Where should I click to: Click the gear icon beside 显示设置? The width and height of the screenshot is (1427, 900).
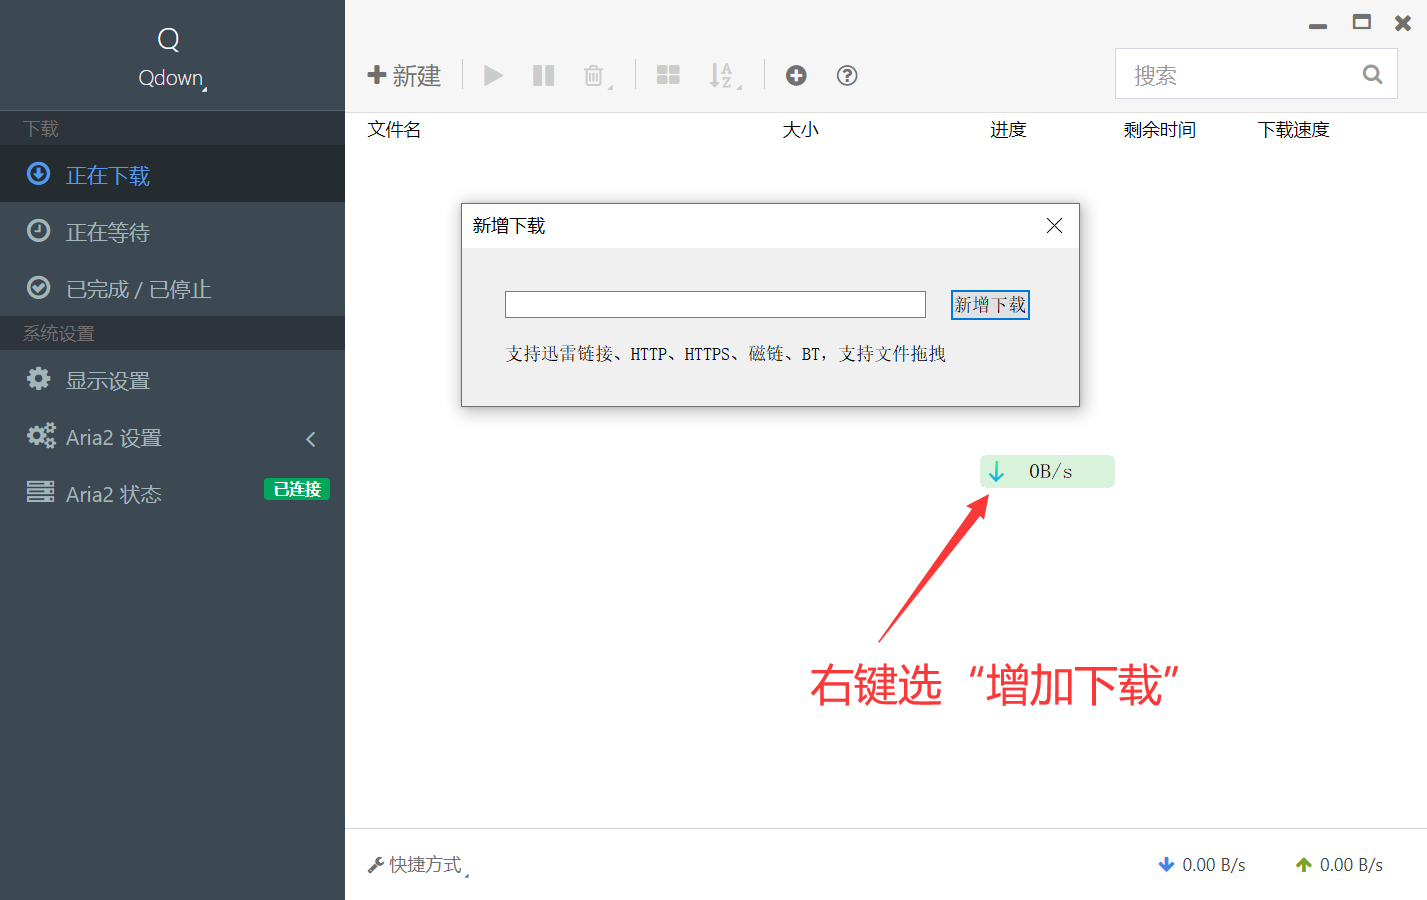pyautogui.click(x=38, y=378)
